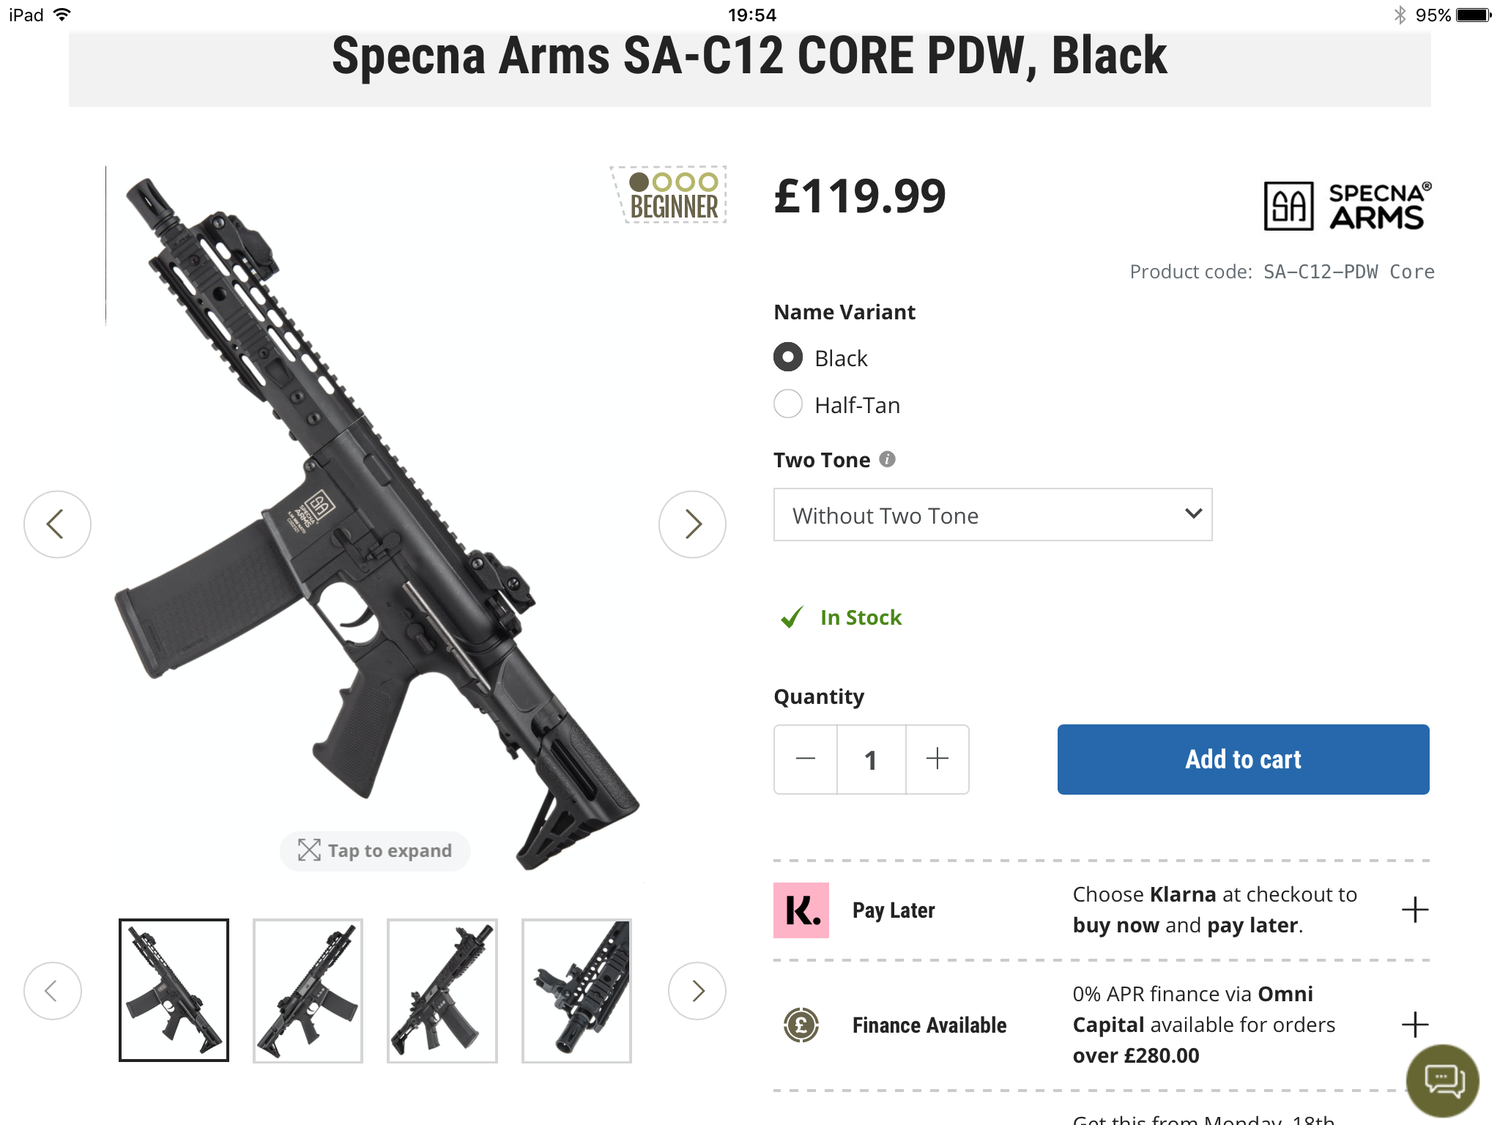This screenshot has width=1500, height=1125.
Task: Expand the Finance Available section
Action: [x=1414, y=1024]
